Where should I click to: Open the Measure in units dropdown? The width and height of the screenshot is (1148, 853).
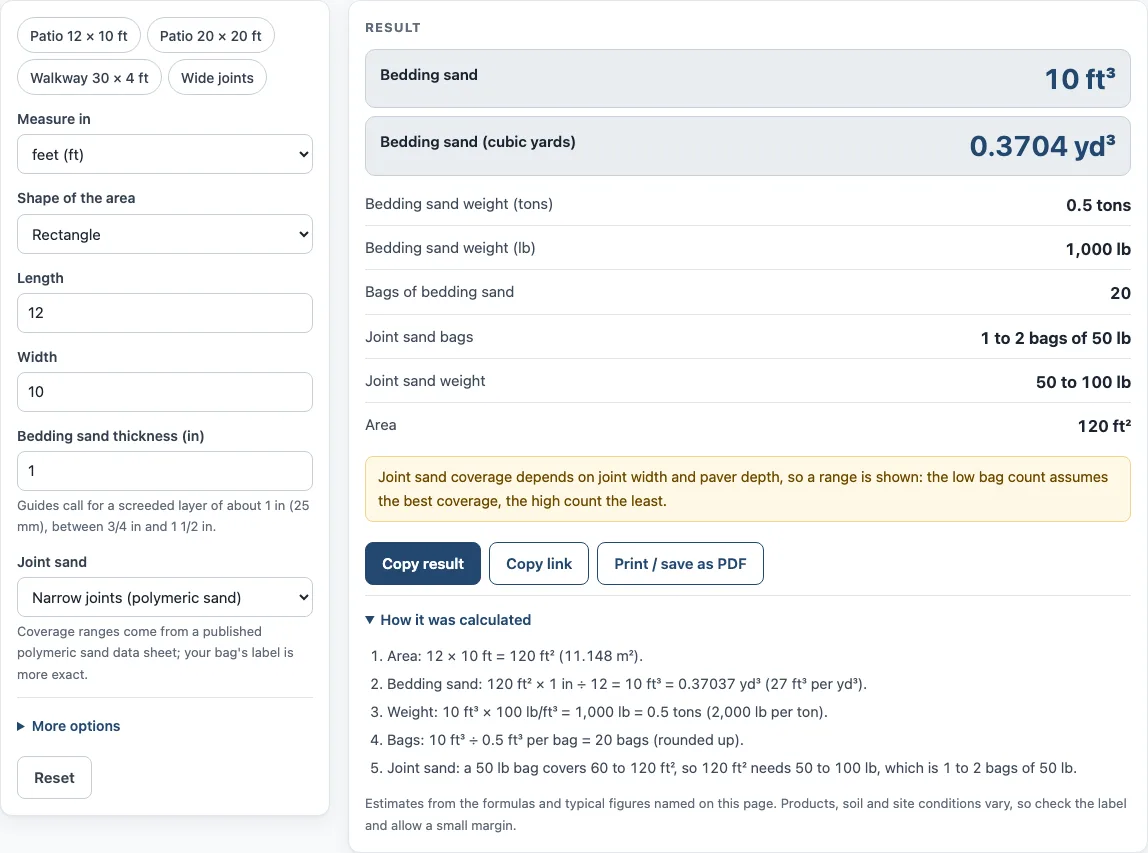click(165, 154)
